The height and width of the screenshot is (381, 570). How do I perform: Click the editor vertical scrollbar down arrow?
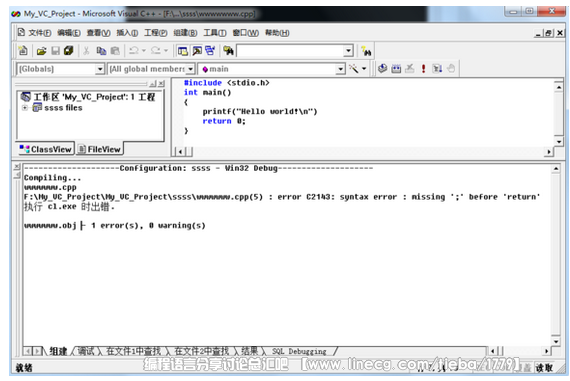pyautogui.click(x=559, y=141)
